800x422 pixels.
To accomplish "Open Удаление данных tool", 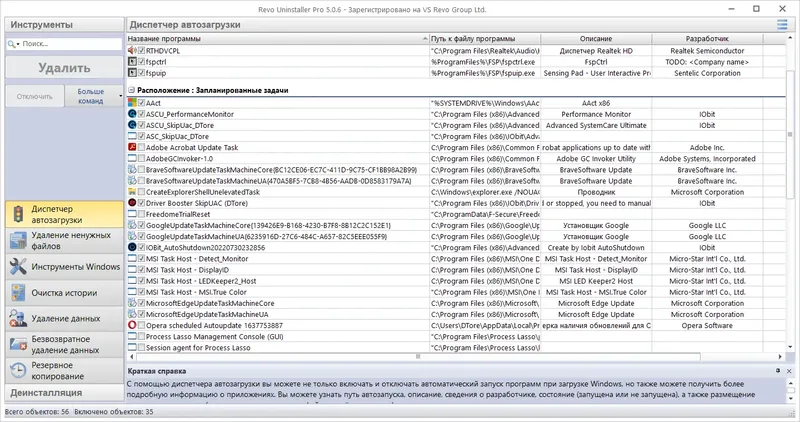I will (64, 318).
